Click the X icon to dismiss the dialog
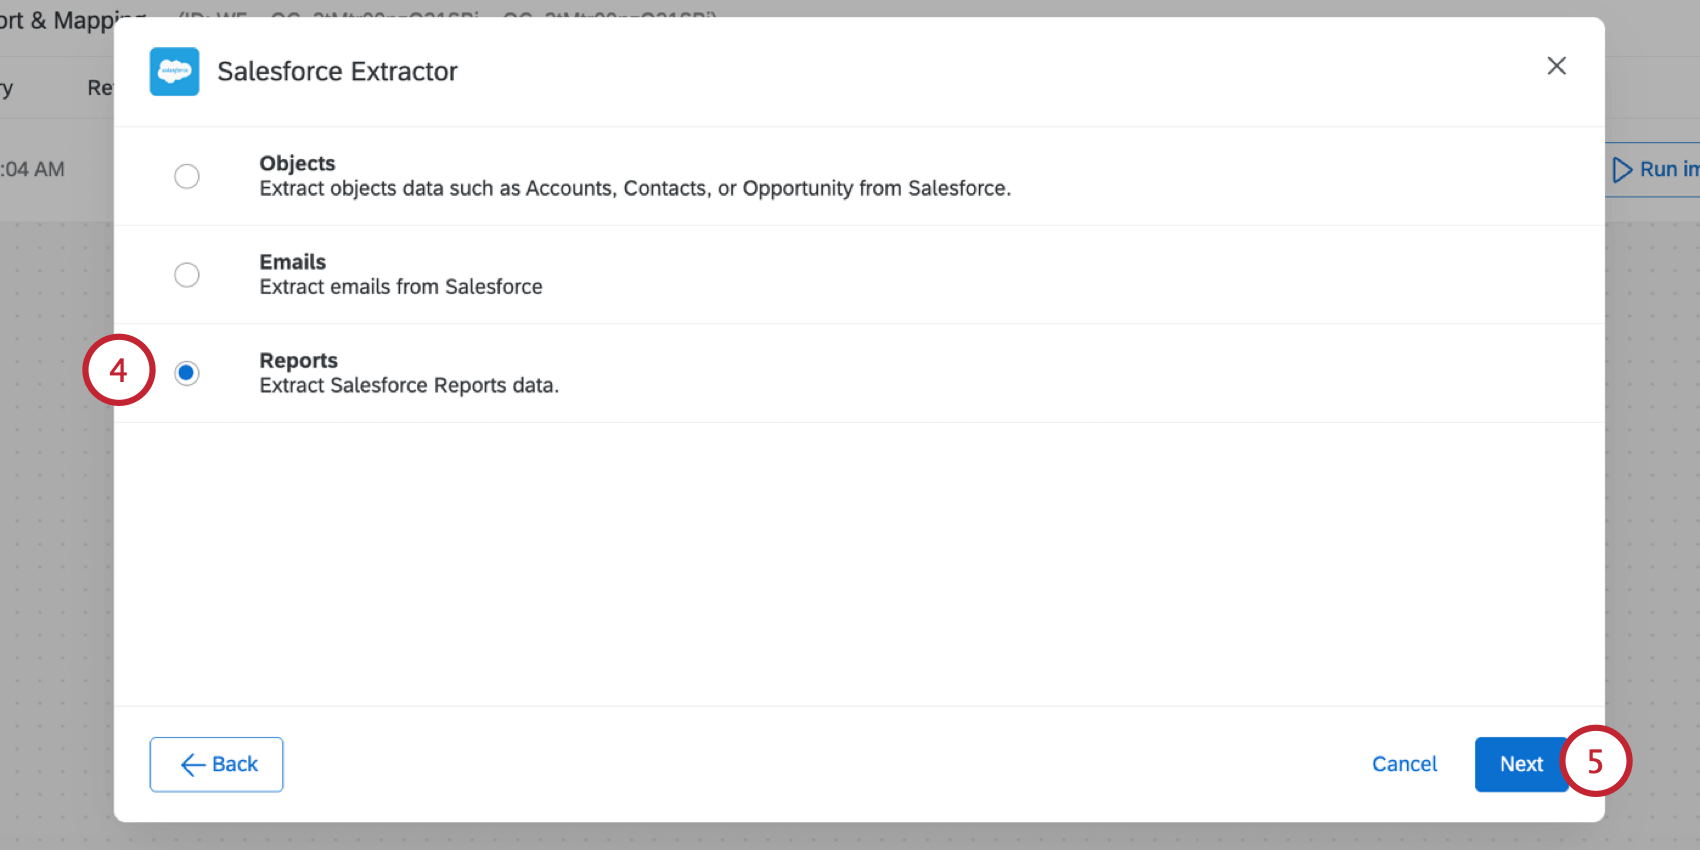The image size is (1700, 850). tap(1556, 66)
